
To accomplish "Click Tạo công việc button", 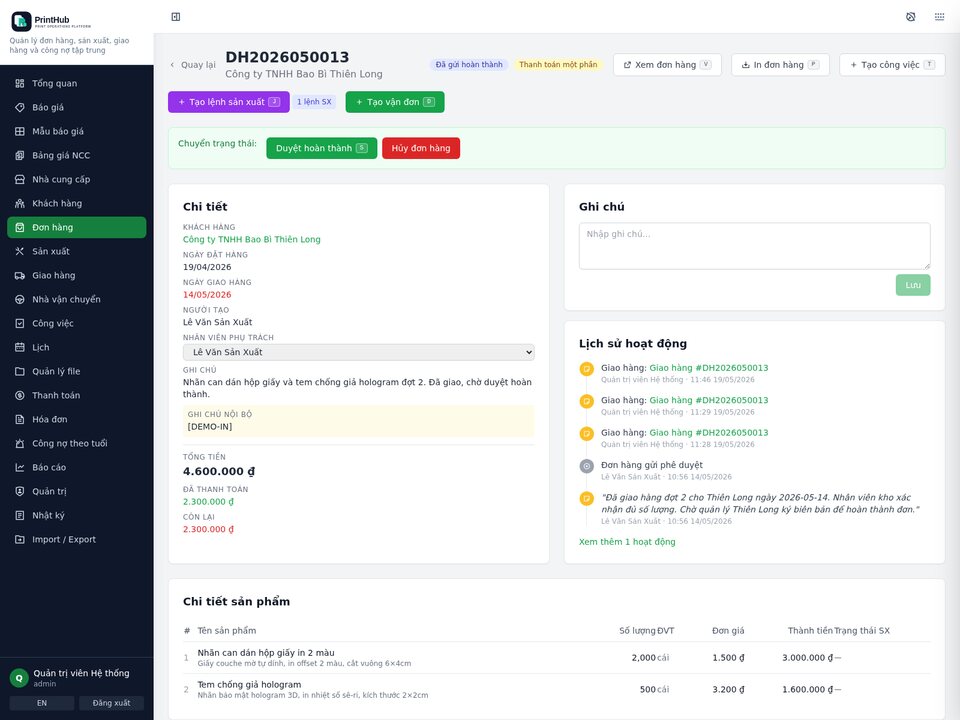I will (x=892, y=65).
